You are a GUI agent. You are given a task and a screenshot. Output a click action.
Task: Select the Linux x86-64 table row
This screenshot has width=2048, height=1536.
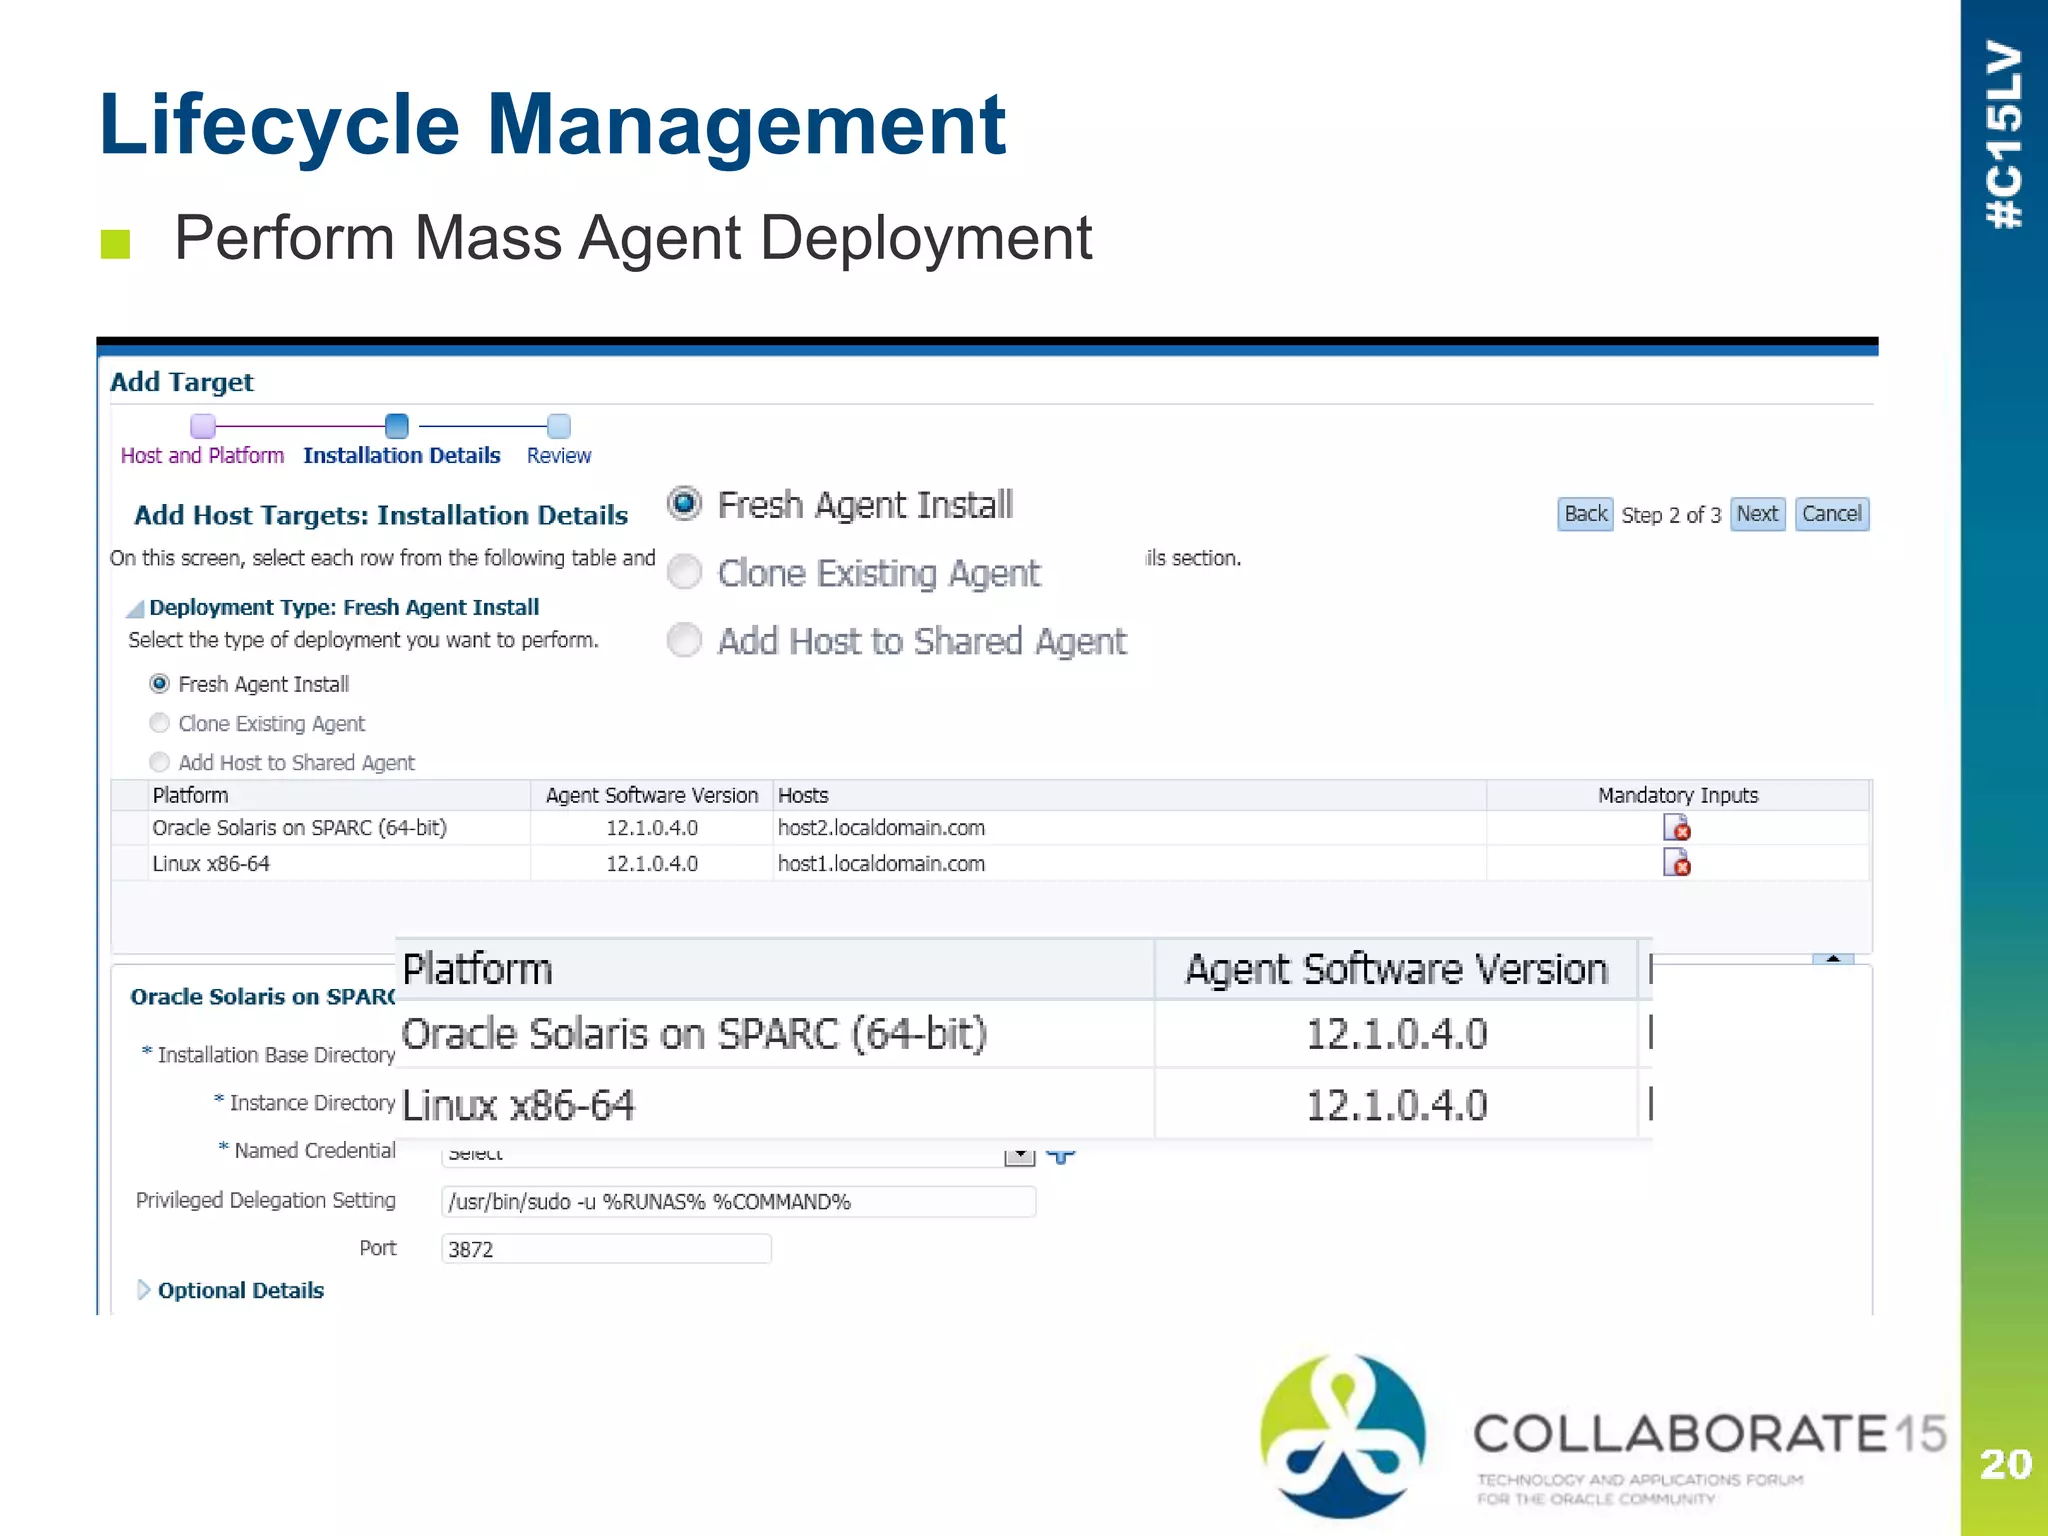click(x=990, y=863)
